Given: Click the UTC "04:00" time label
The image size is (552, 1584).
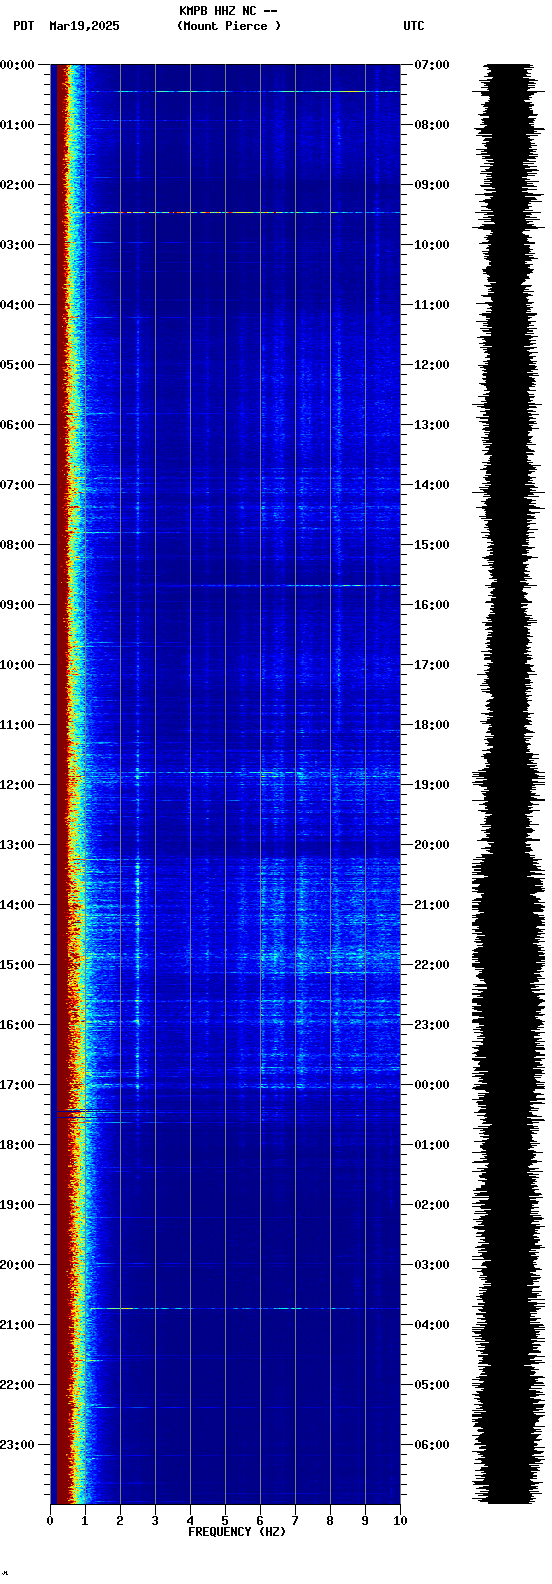Looking at the screenshot, I should pos(432,1325).
